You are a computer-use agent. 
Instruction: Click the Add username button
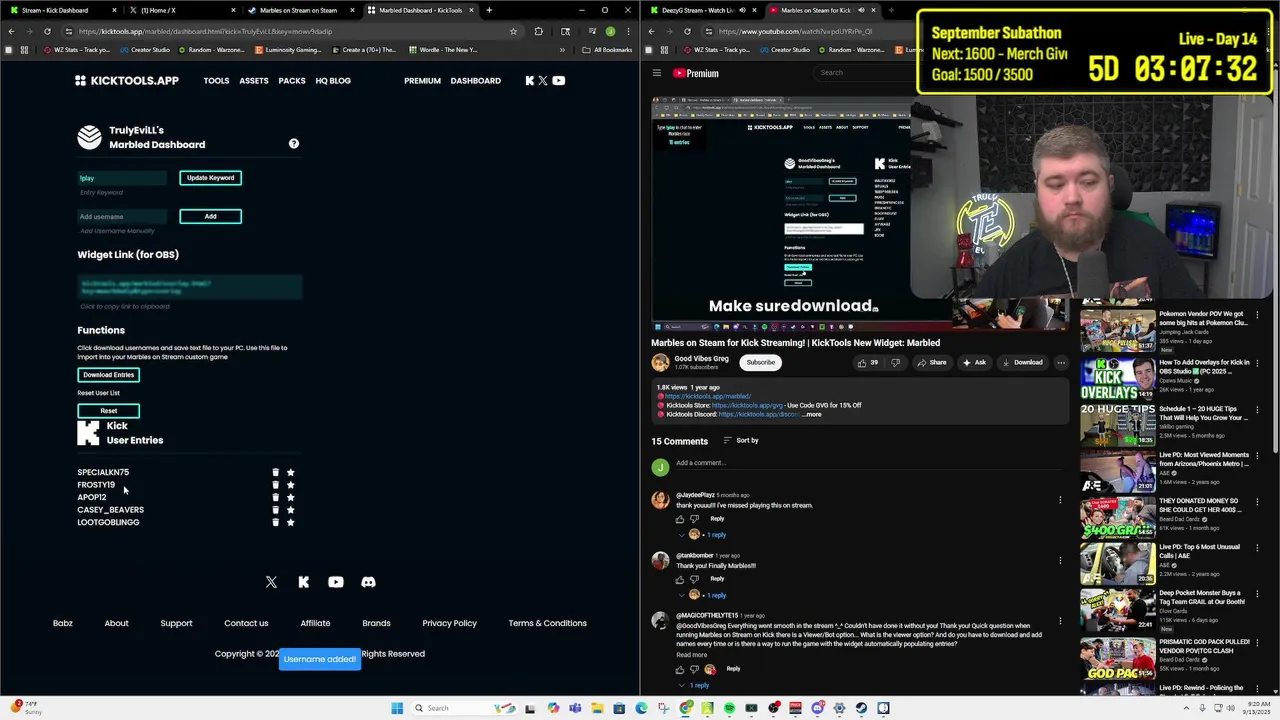(210, 216)
